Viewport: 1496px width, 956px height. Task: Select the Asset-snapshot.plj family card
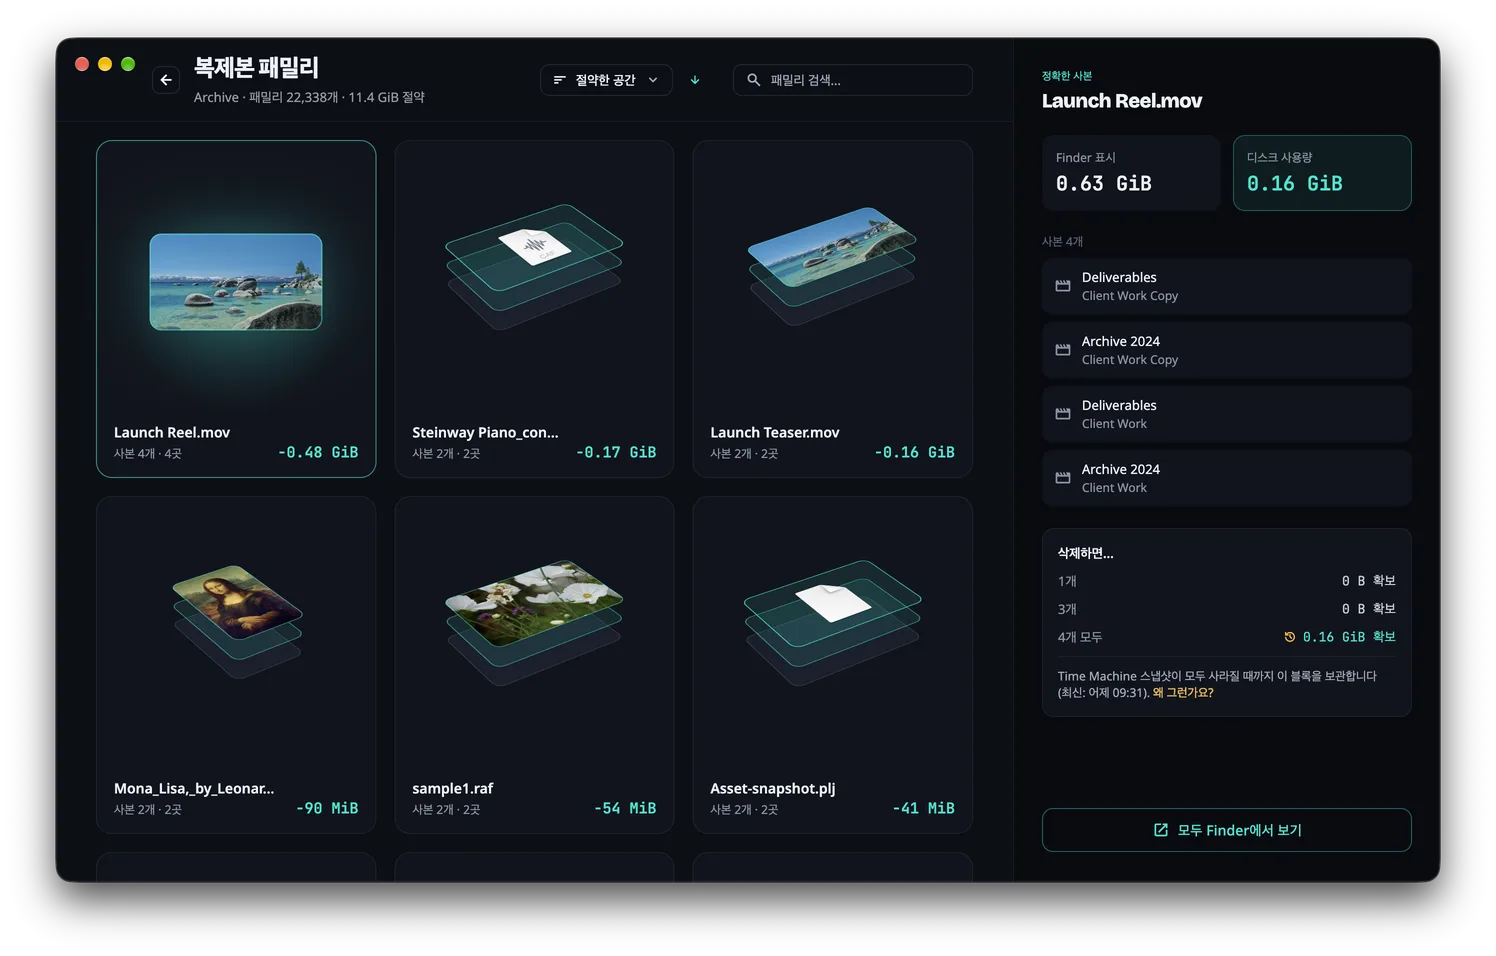point(832,665)
